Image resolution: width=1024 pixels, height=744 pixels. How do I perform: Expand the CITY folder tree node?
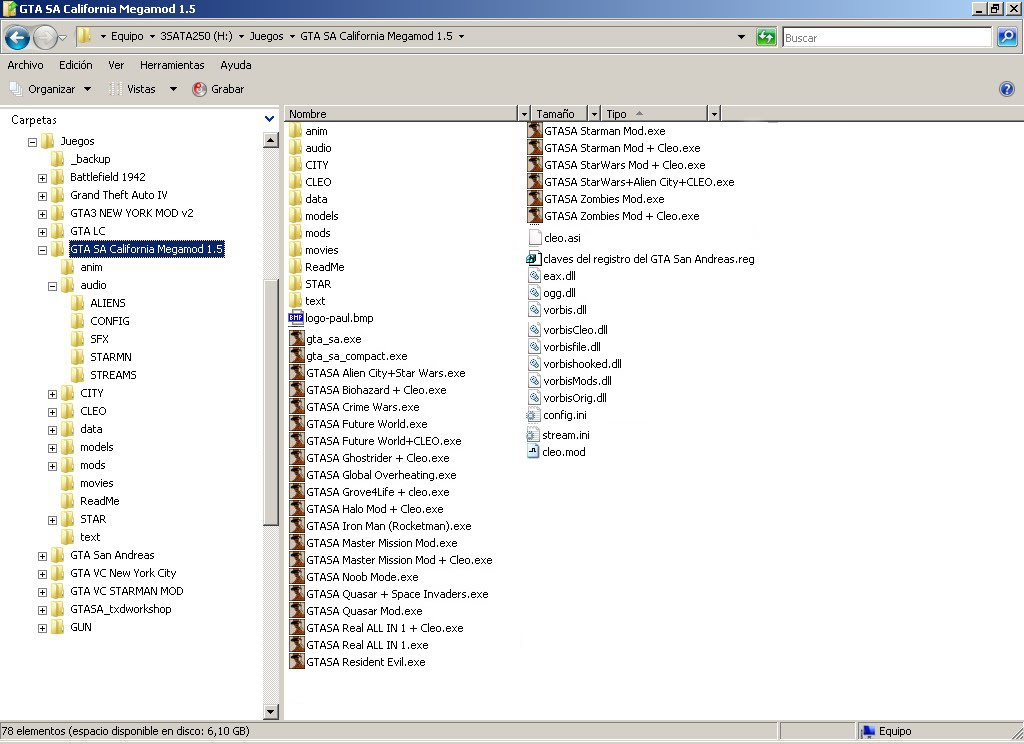tap(52, 394)
